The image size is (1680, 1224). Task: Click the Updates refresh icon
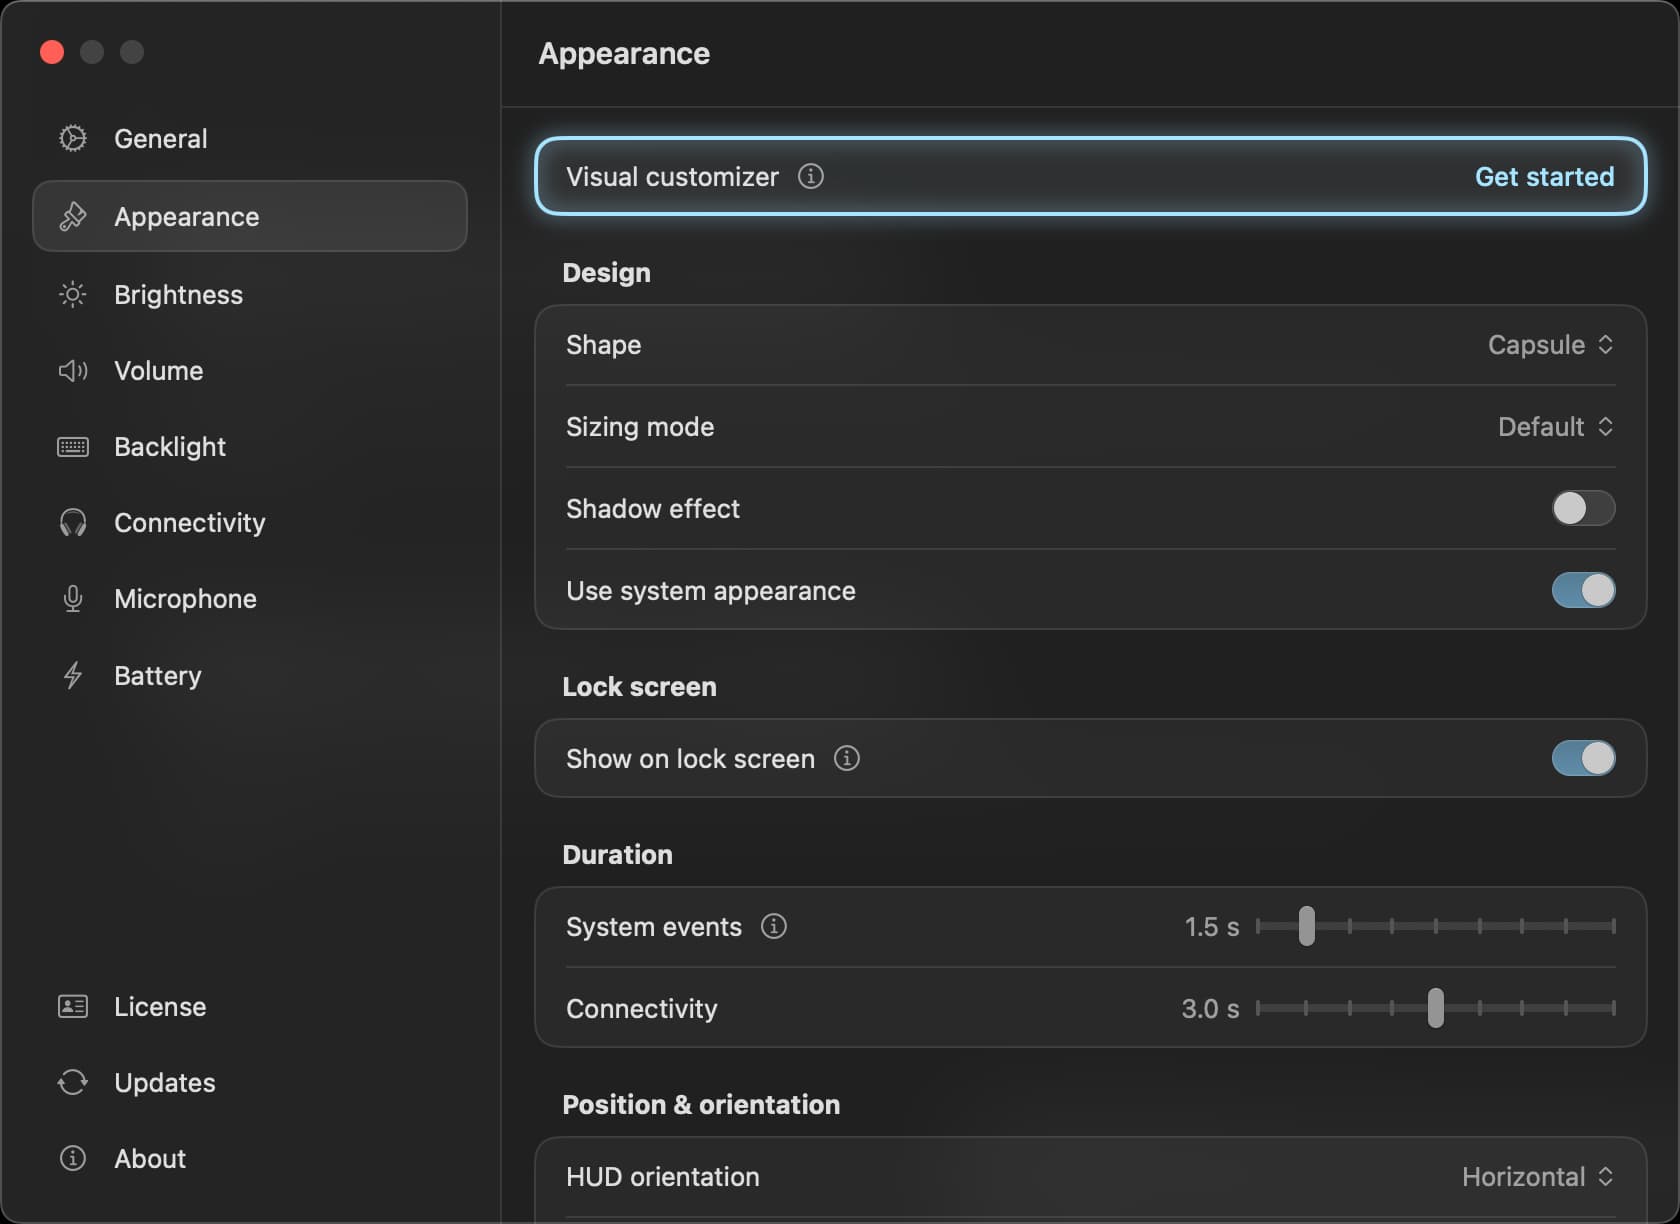(x=72, y=1082)
